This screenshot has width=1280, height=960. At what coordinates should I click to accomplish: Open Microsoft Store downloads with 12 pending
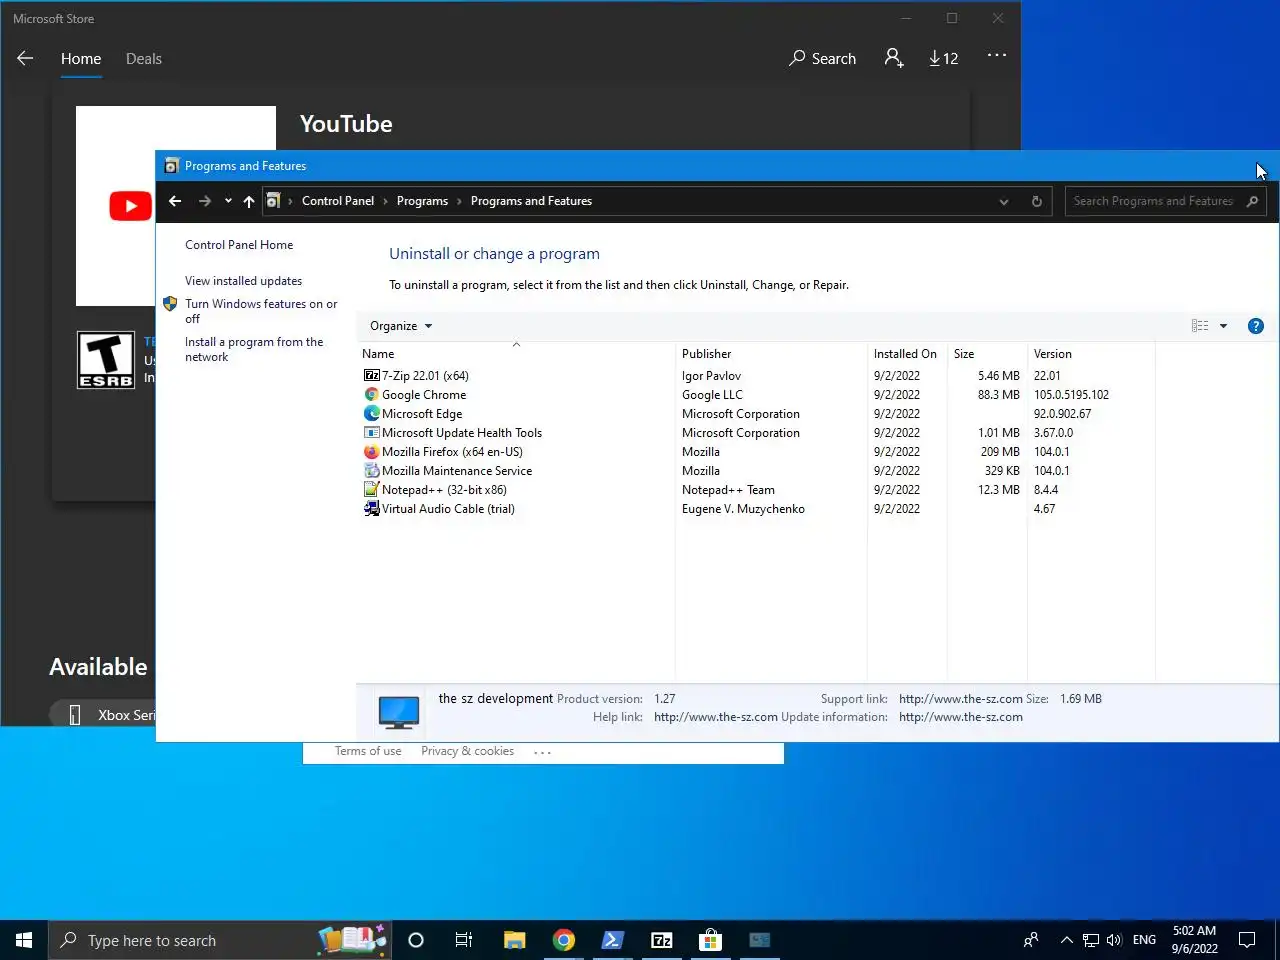pos(943,58)
